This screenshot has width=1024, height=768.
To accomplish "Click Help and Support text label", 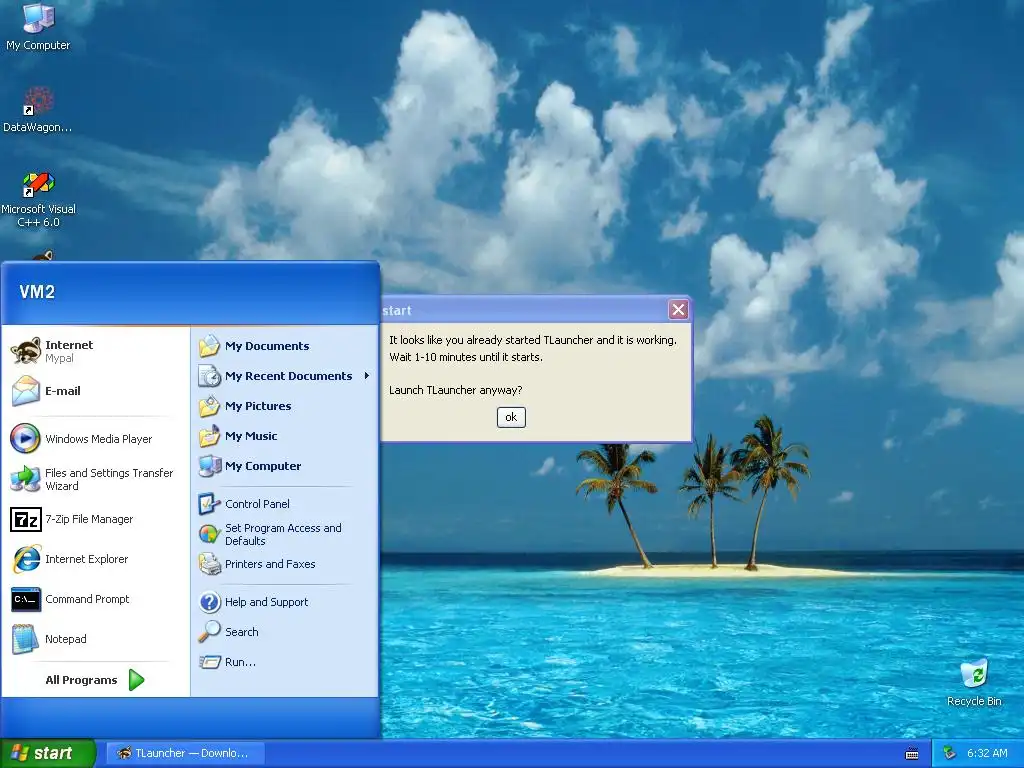I will [266, 601].
